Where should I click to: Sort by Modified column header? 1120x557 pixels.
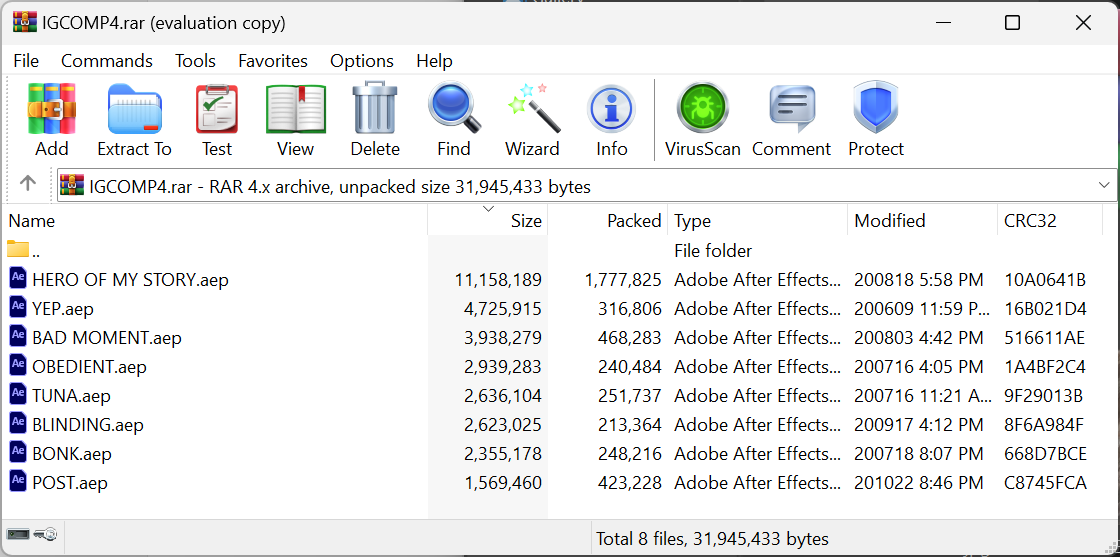pyautogui.click(x=889, y=221)
